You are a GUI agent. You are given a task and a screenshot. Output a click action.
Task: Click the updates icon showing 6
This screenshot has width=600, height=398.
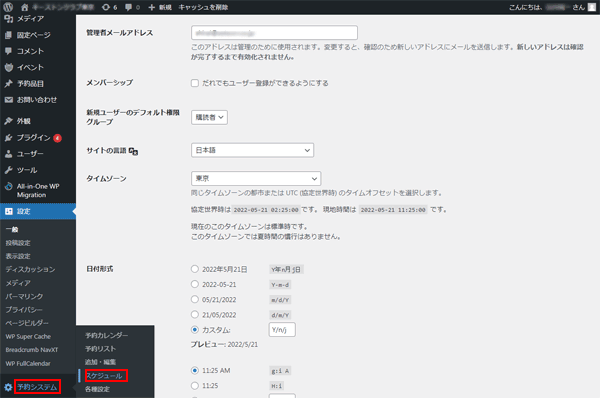tap(106, 7)
